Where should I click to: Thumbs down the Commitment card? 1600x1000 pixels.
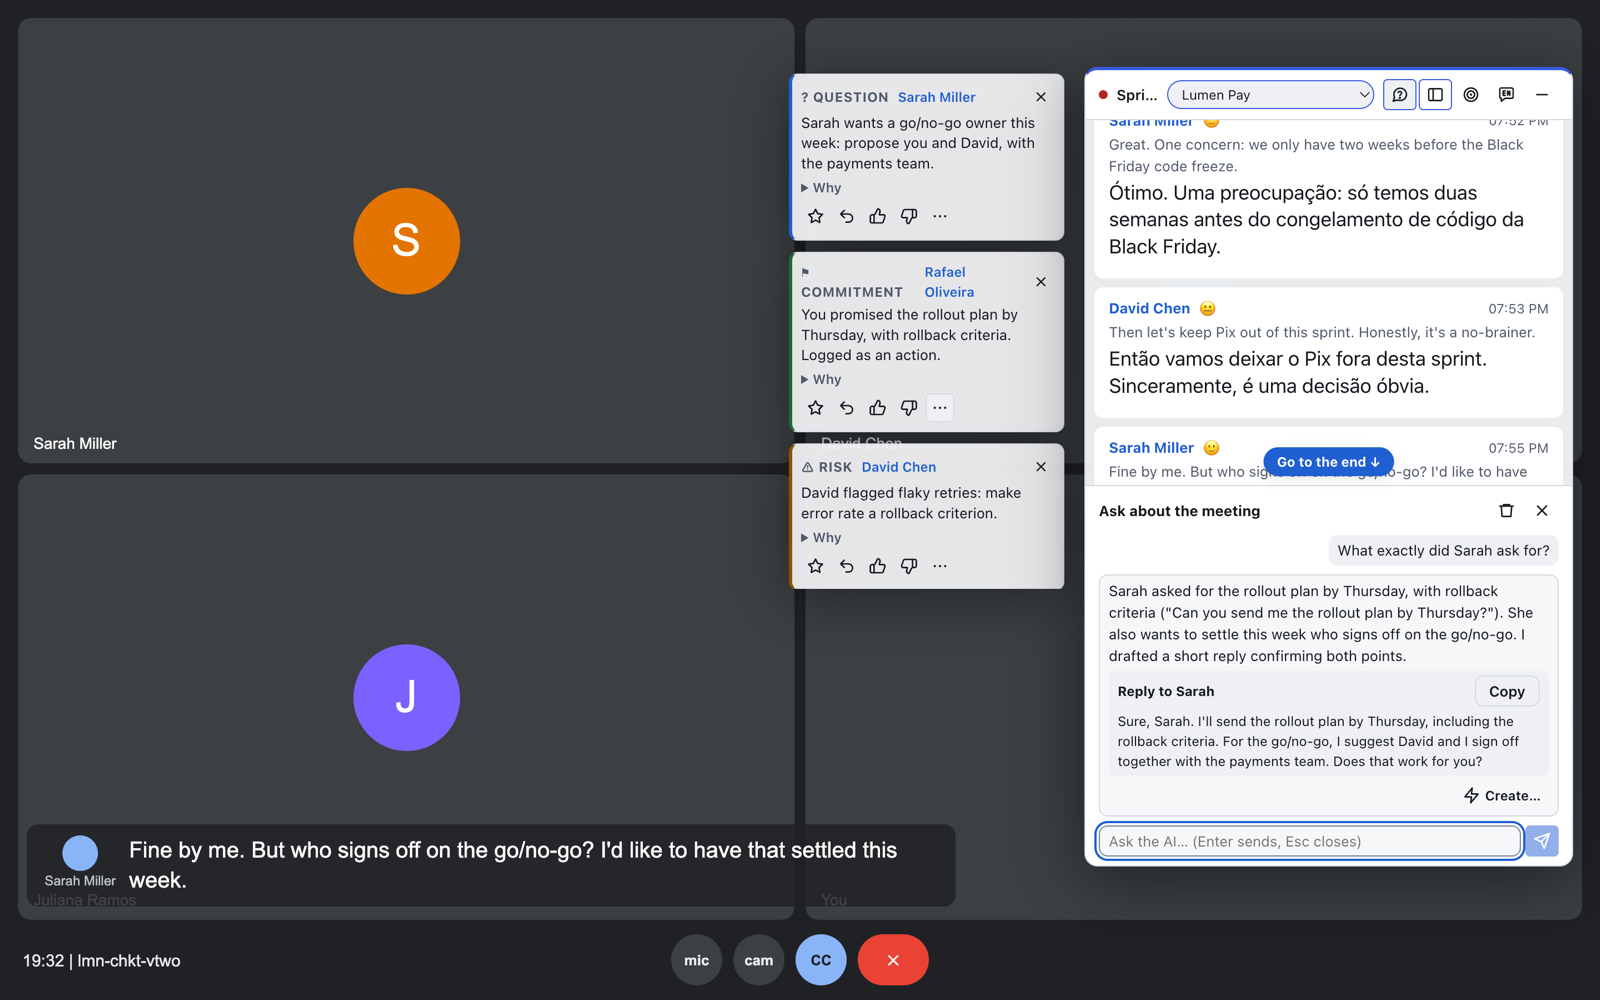click(x=909, y=408)
